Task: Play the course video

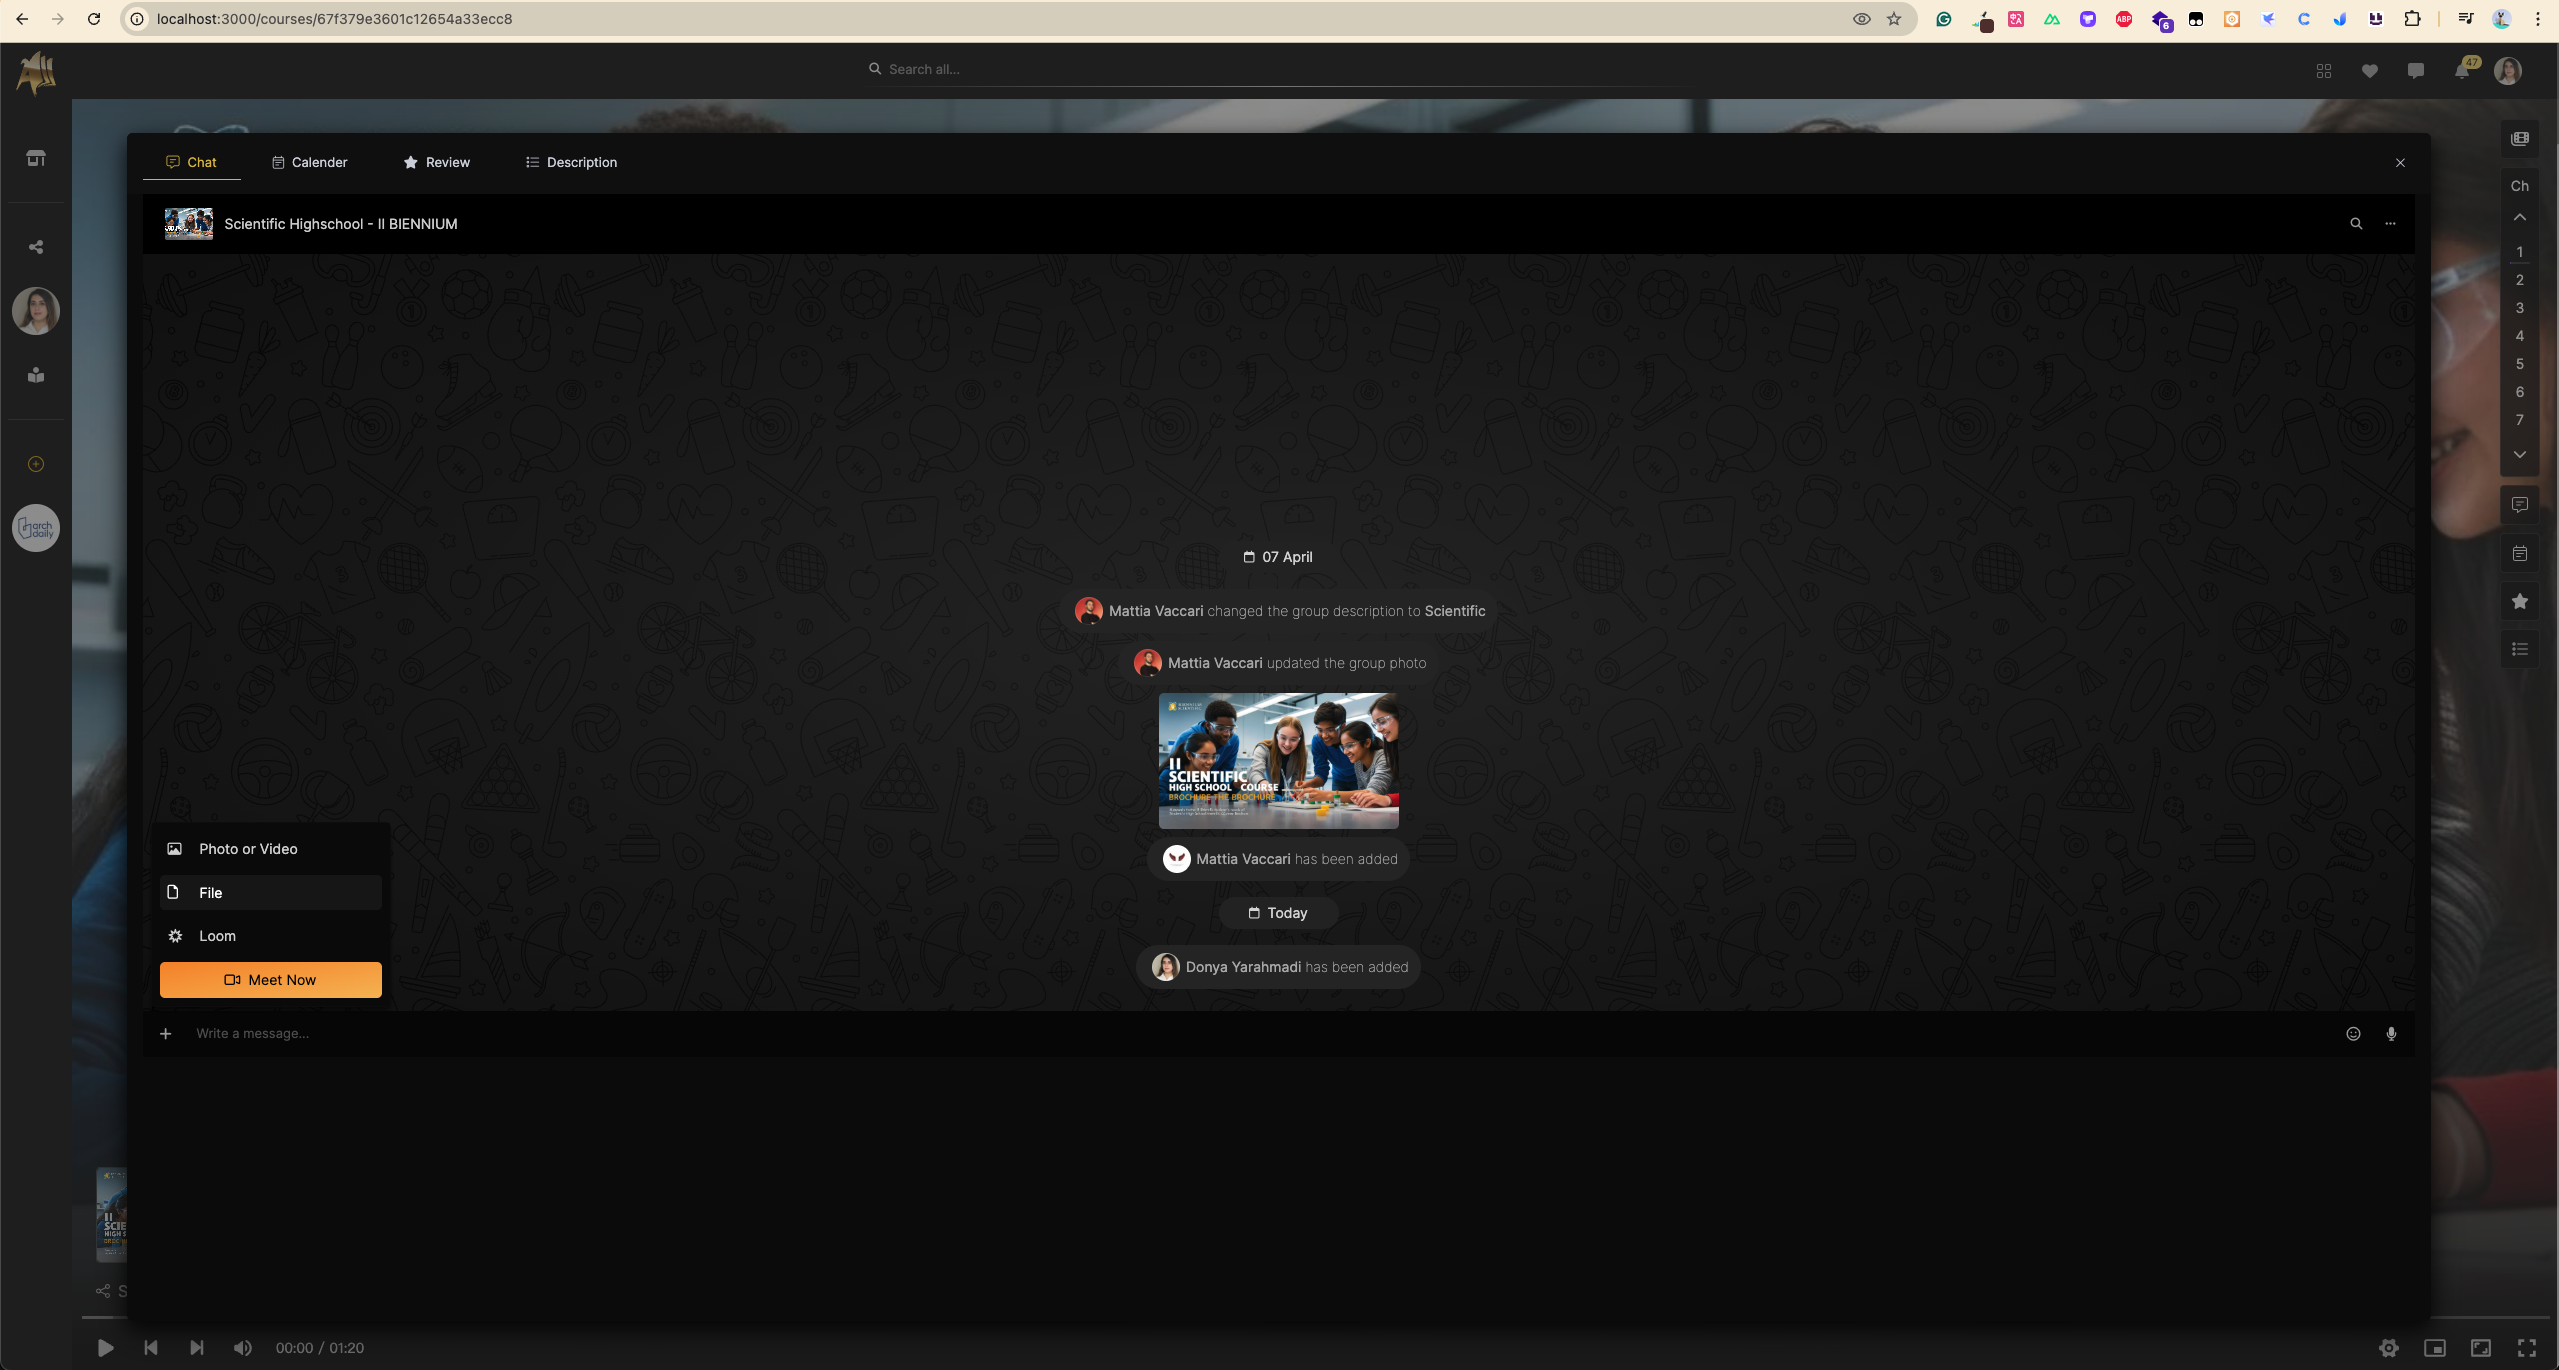Action: pos(105,1348)
